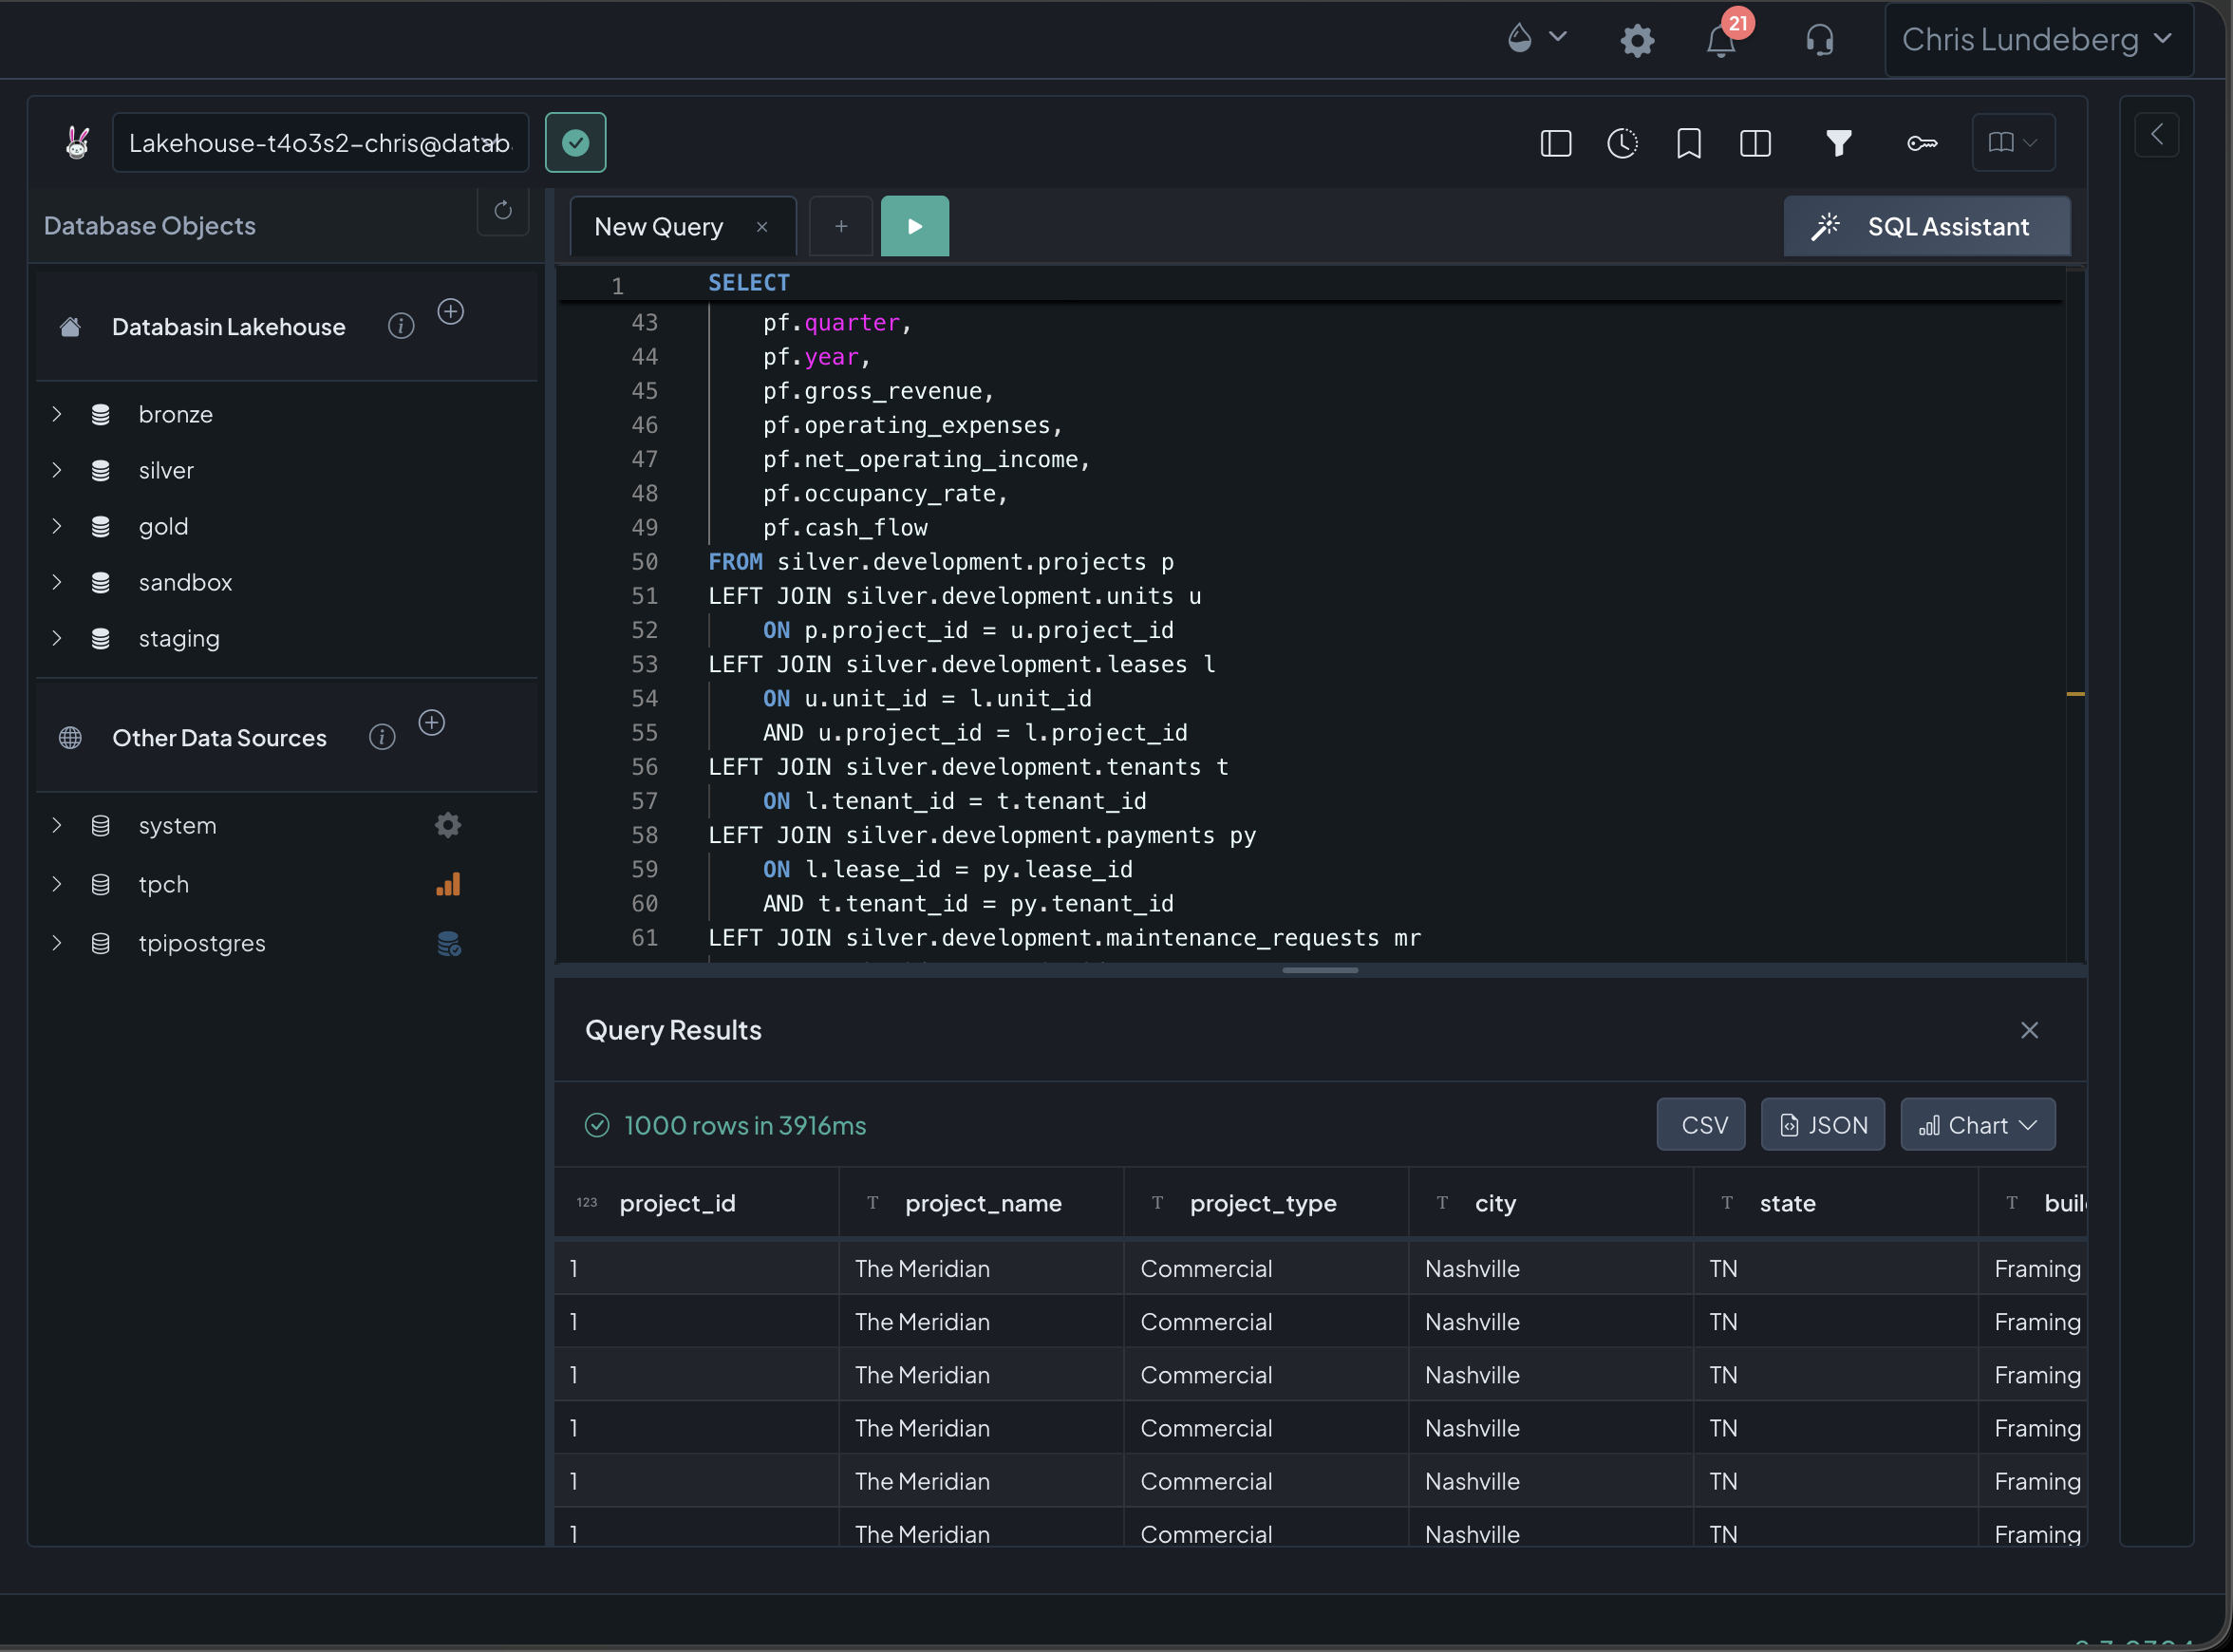The width and height of the screenshot is (2233, 1652).
Task: Click line 56 tenants LEFT JOIN
Action: click(x=968, y=767)
